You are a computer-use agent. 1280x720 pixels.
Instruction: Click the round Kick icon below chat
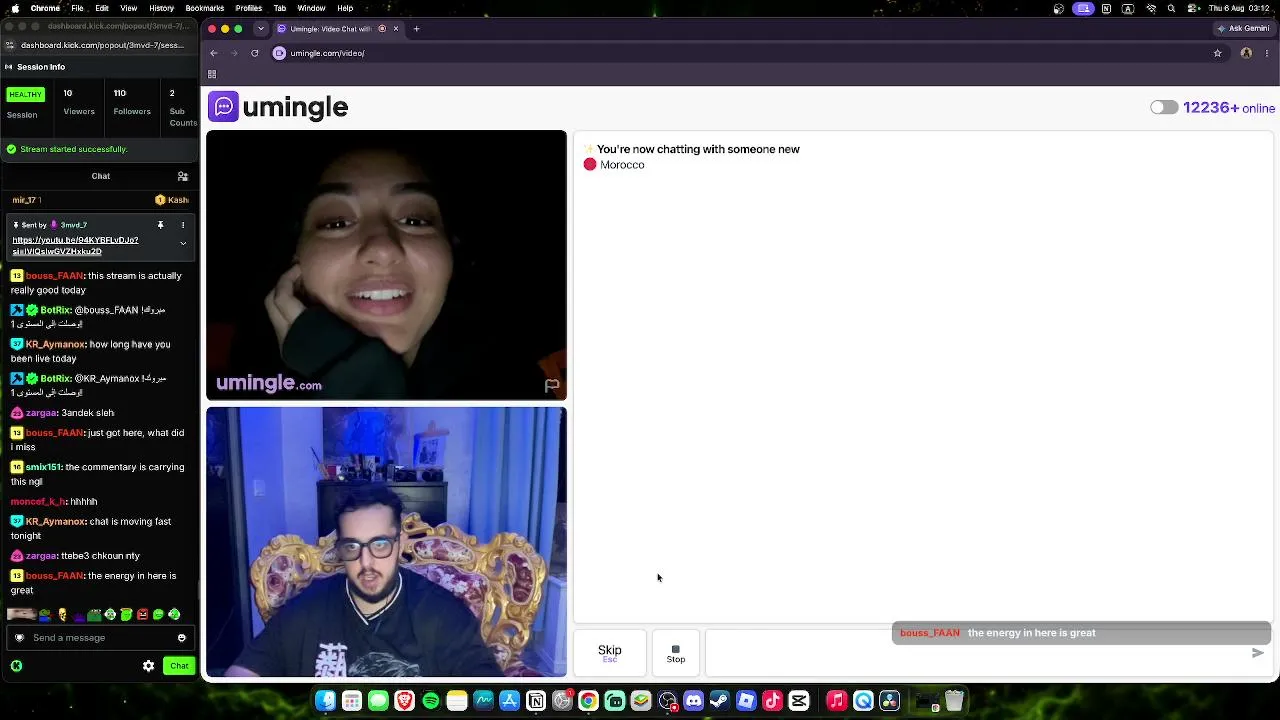click(x=16, y=666)
